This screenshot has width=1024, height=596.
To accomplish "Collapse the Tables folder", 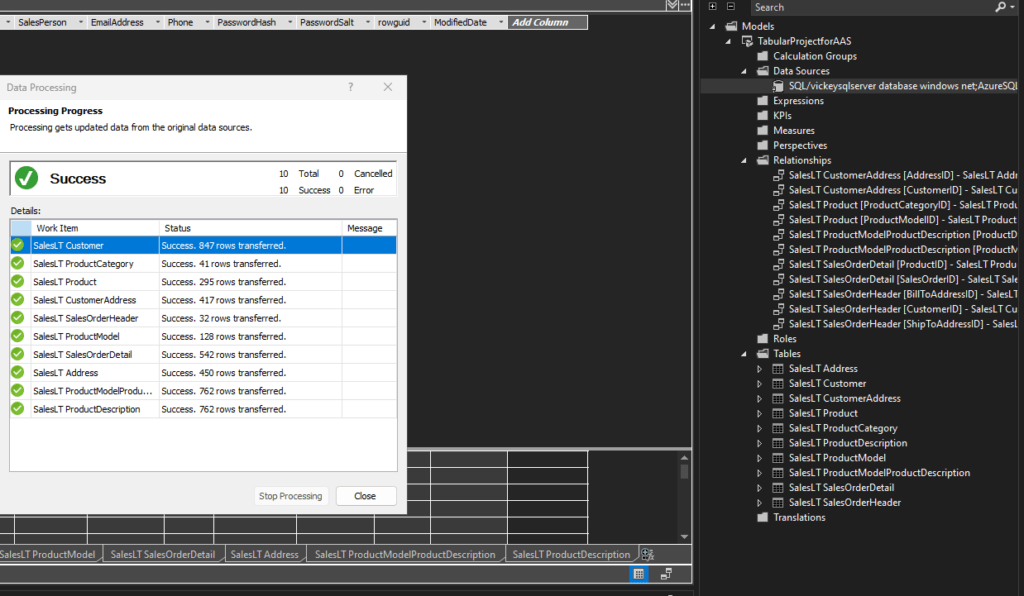I will pos(744,354).
